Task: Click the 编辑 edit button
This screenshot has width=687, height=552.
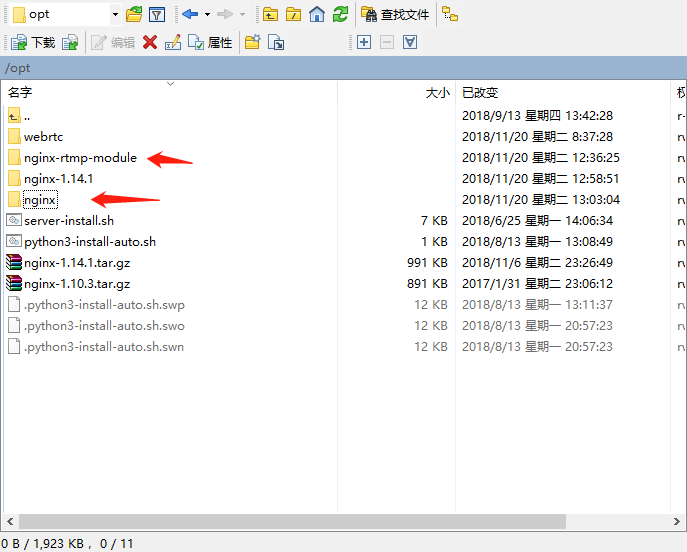Action: coord(113,42)
